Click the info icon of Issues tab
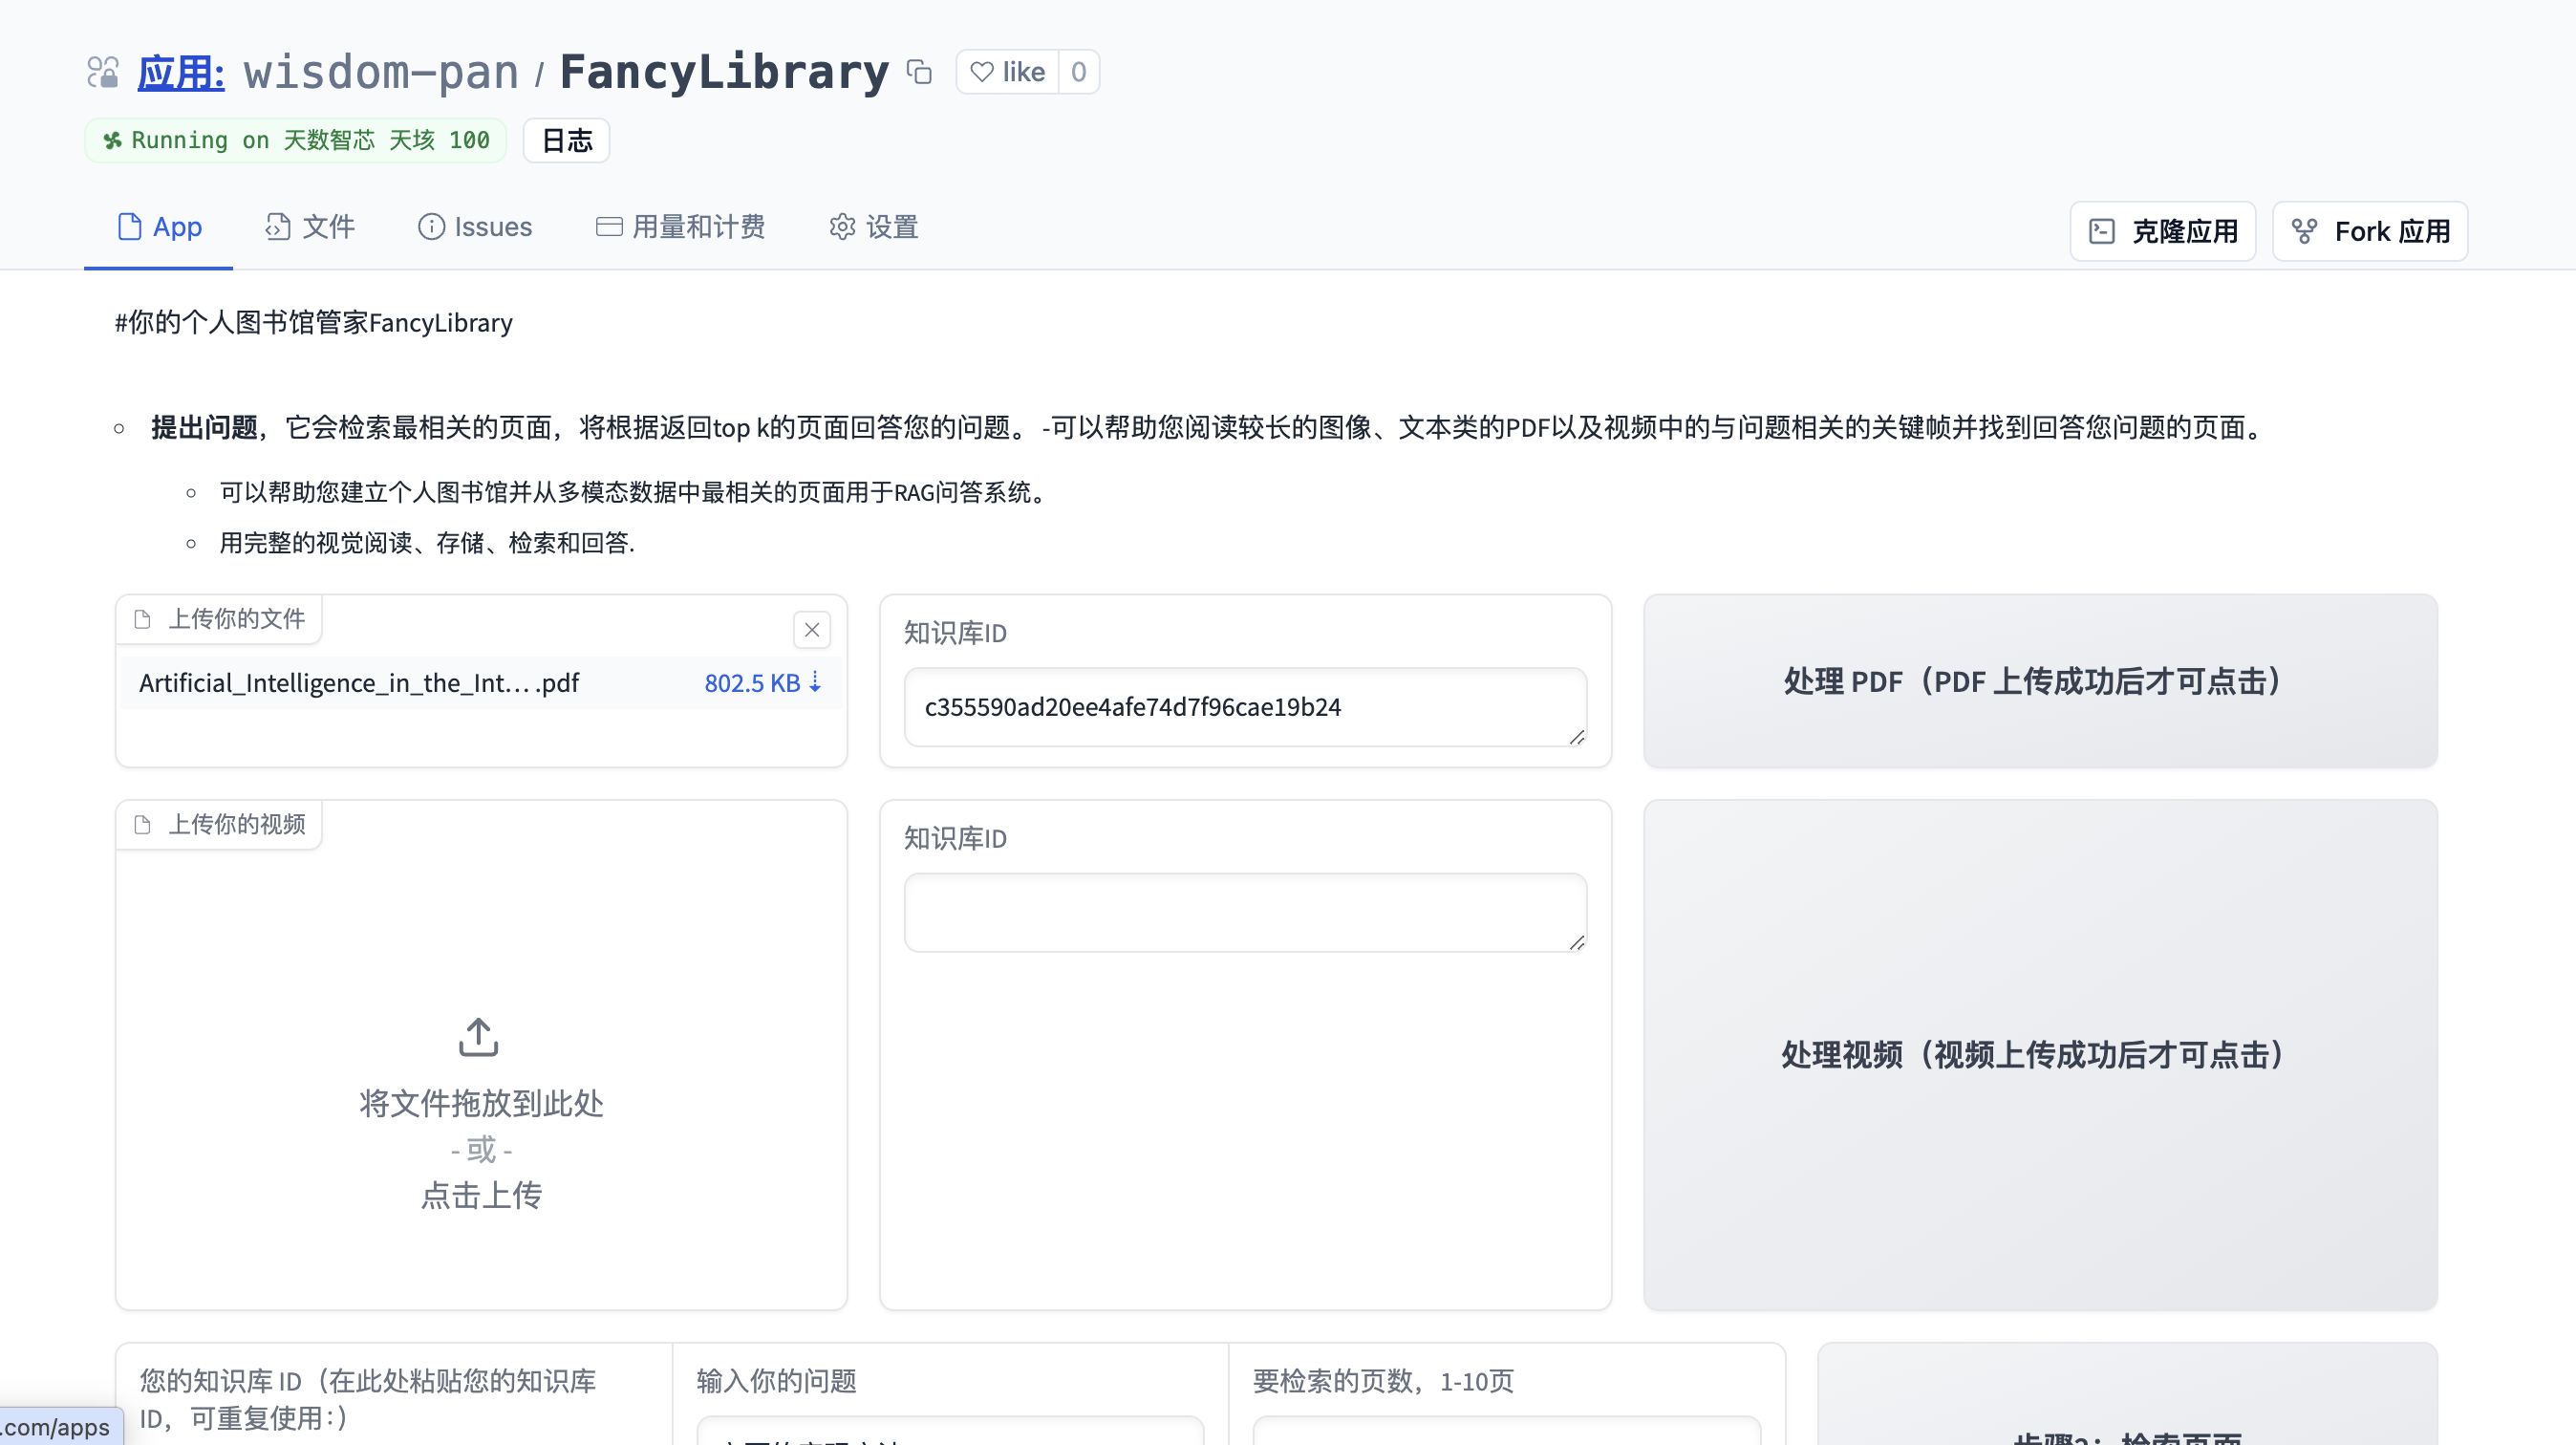This screenshot has width=2576, height=1445. [x=431, y=227]
